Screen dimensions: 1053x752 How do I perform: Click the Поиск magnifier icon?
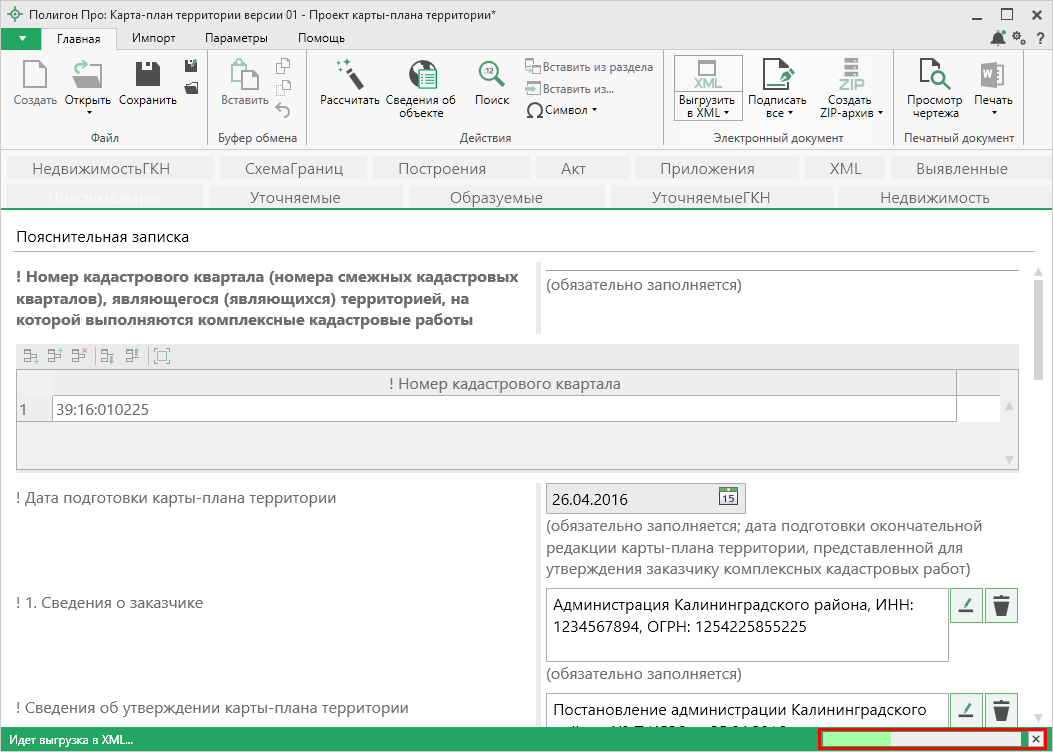pyautogui.click(x=491, y=75)
